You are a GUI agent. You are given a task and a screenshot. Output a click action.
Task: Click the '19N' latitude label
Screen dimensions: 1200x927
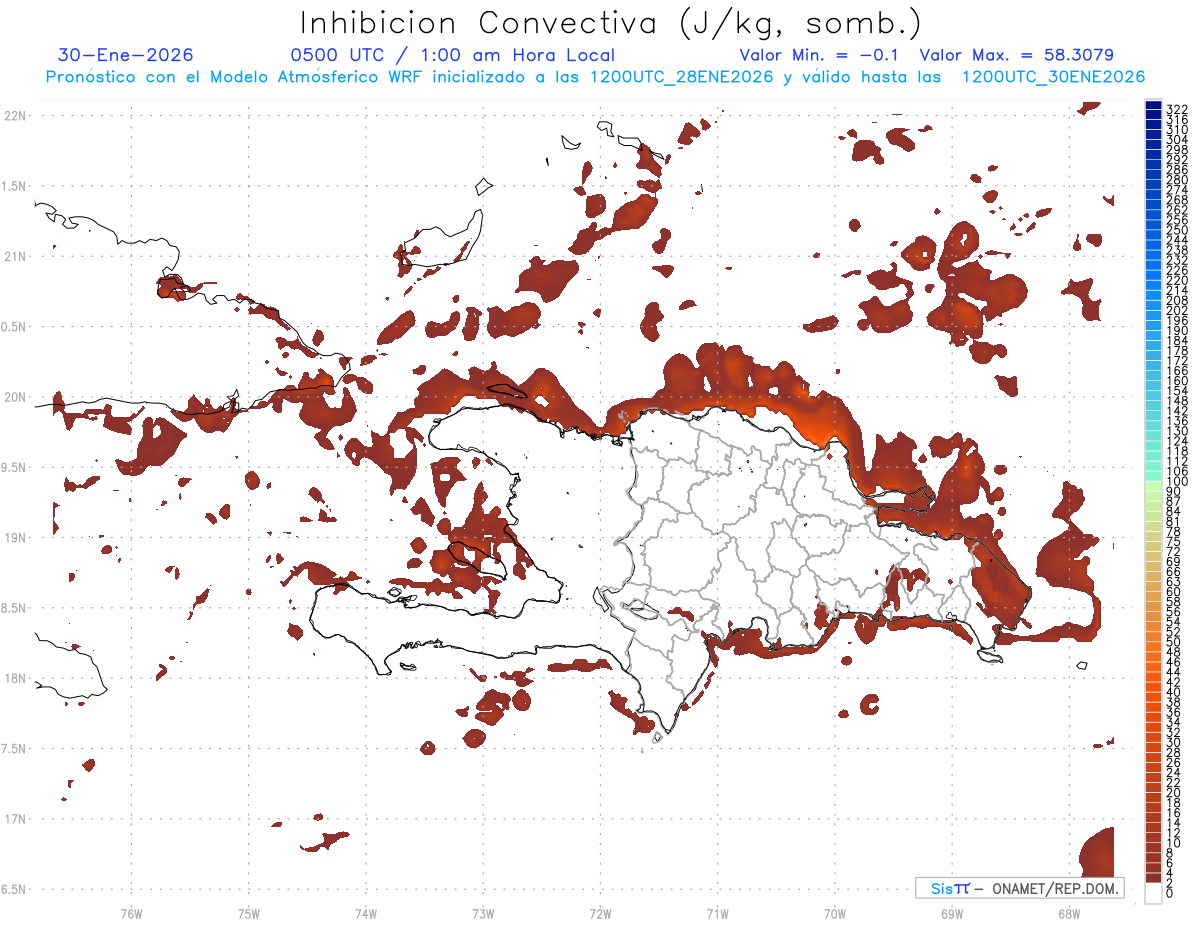[x=15, y=537]
